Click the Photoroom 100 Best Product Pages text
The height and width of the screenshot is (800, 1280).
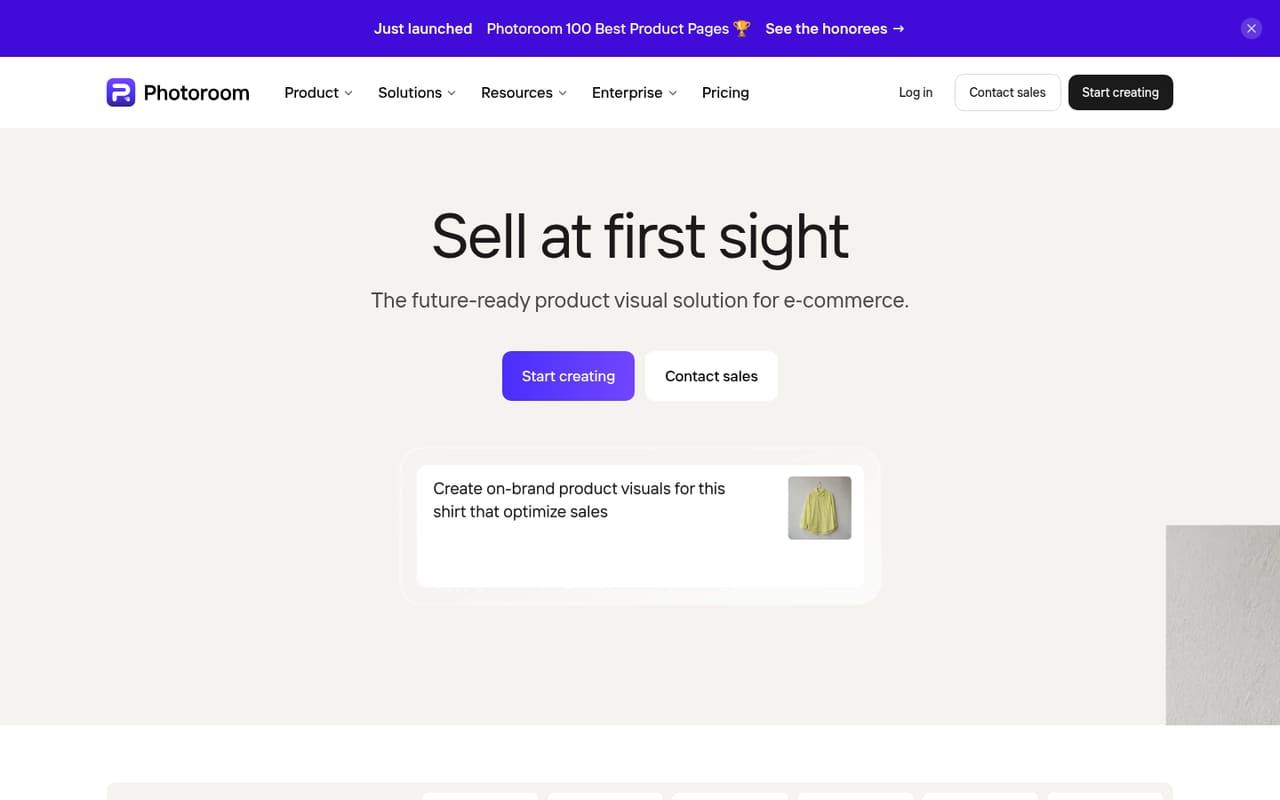coord(618,29)
